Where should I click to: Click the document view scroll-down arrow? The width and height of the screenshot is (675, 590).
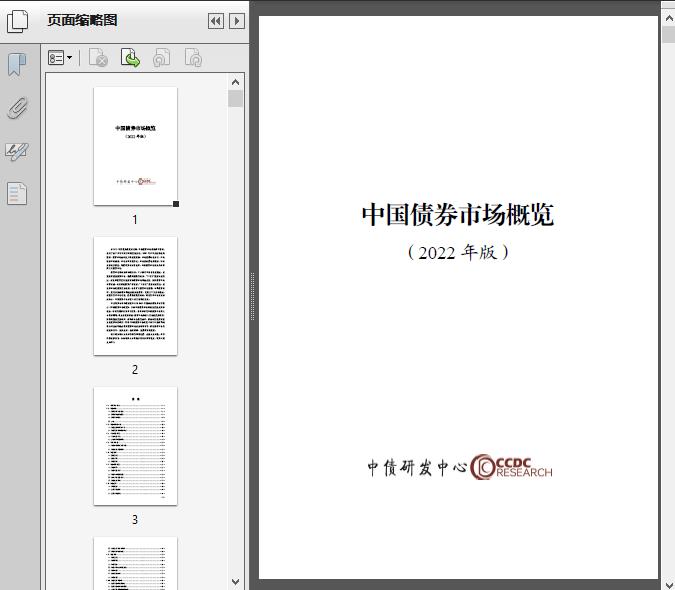pos(669,584)
